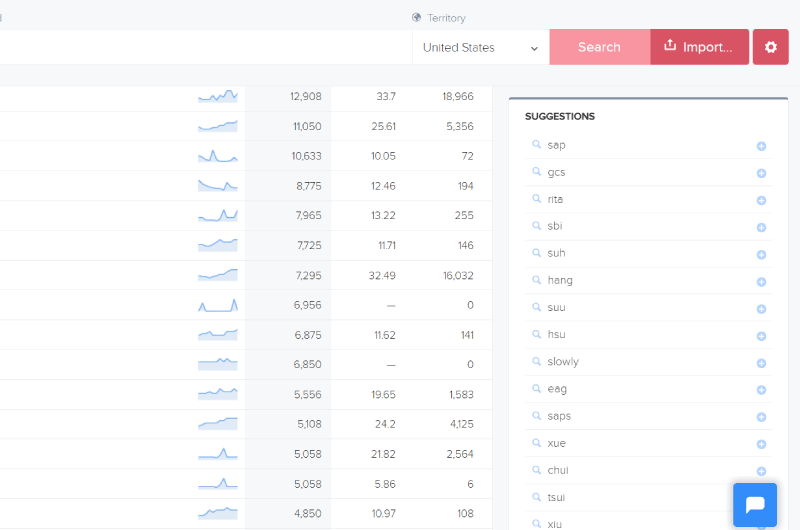800x530 pixels.
Task: Select the 'gcs' suggestion keyword
Action: pos(556,172)
